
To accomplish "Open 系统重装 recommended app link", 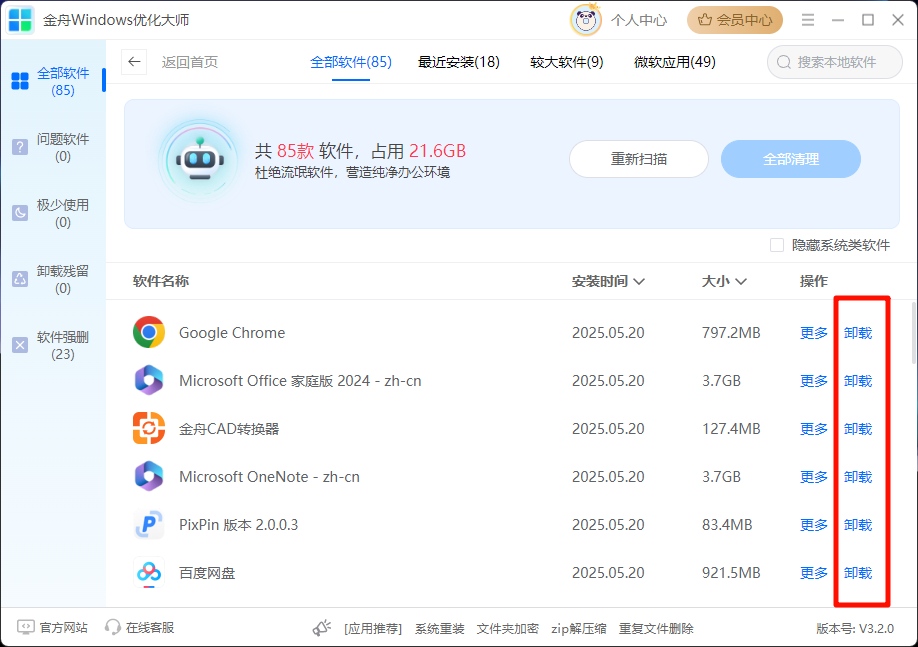I will click(x=440, y=628).
